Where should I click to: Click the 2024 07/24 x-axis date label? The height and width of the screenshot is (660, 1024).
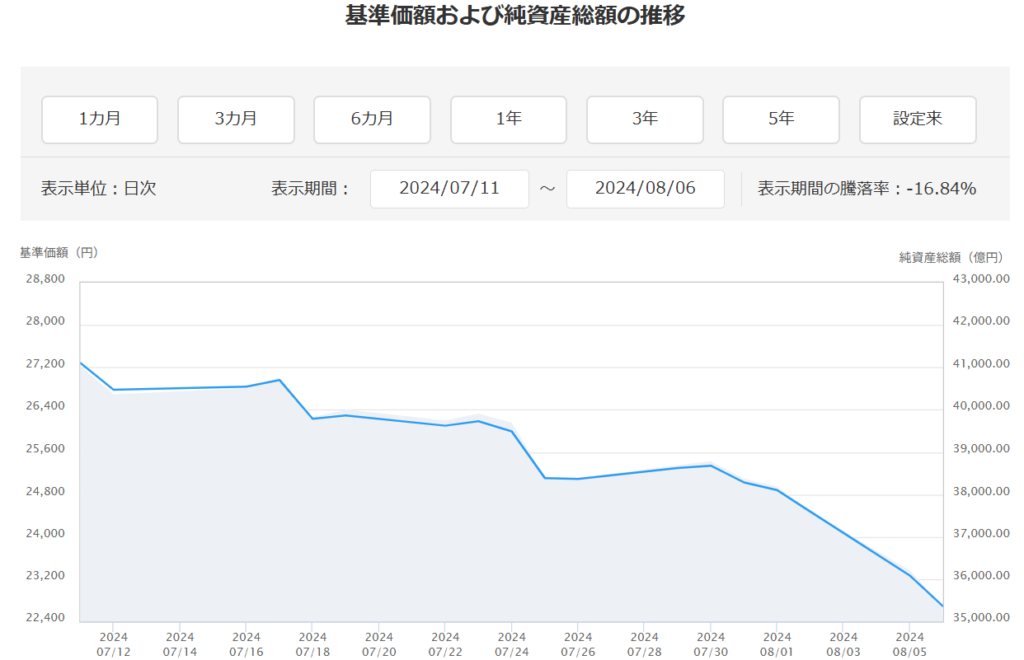[512, 643]
